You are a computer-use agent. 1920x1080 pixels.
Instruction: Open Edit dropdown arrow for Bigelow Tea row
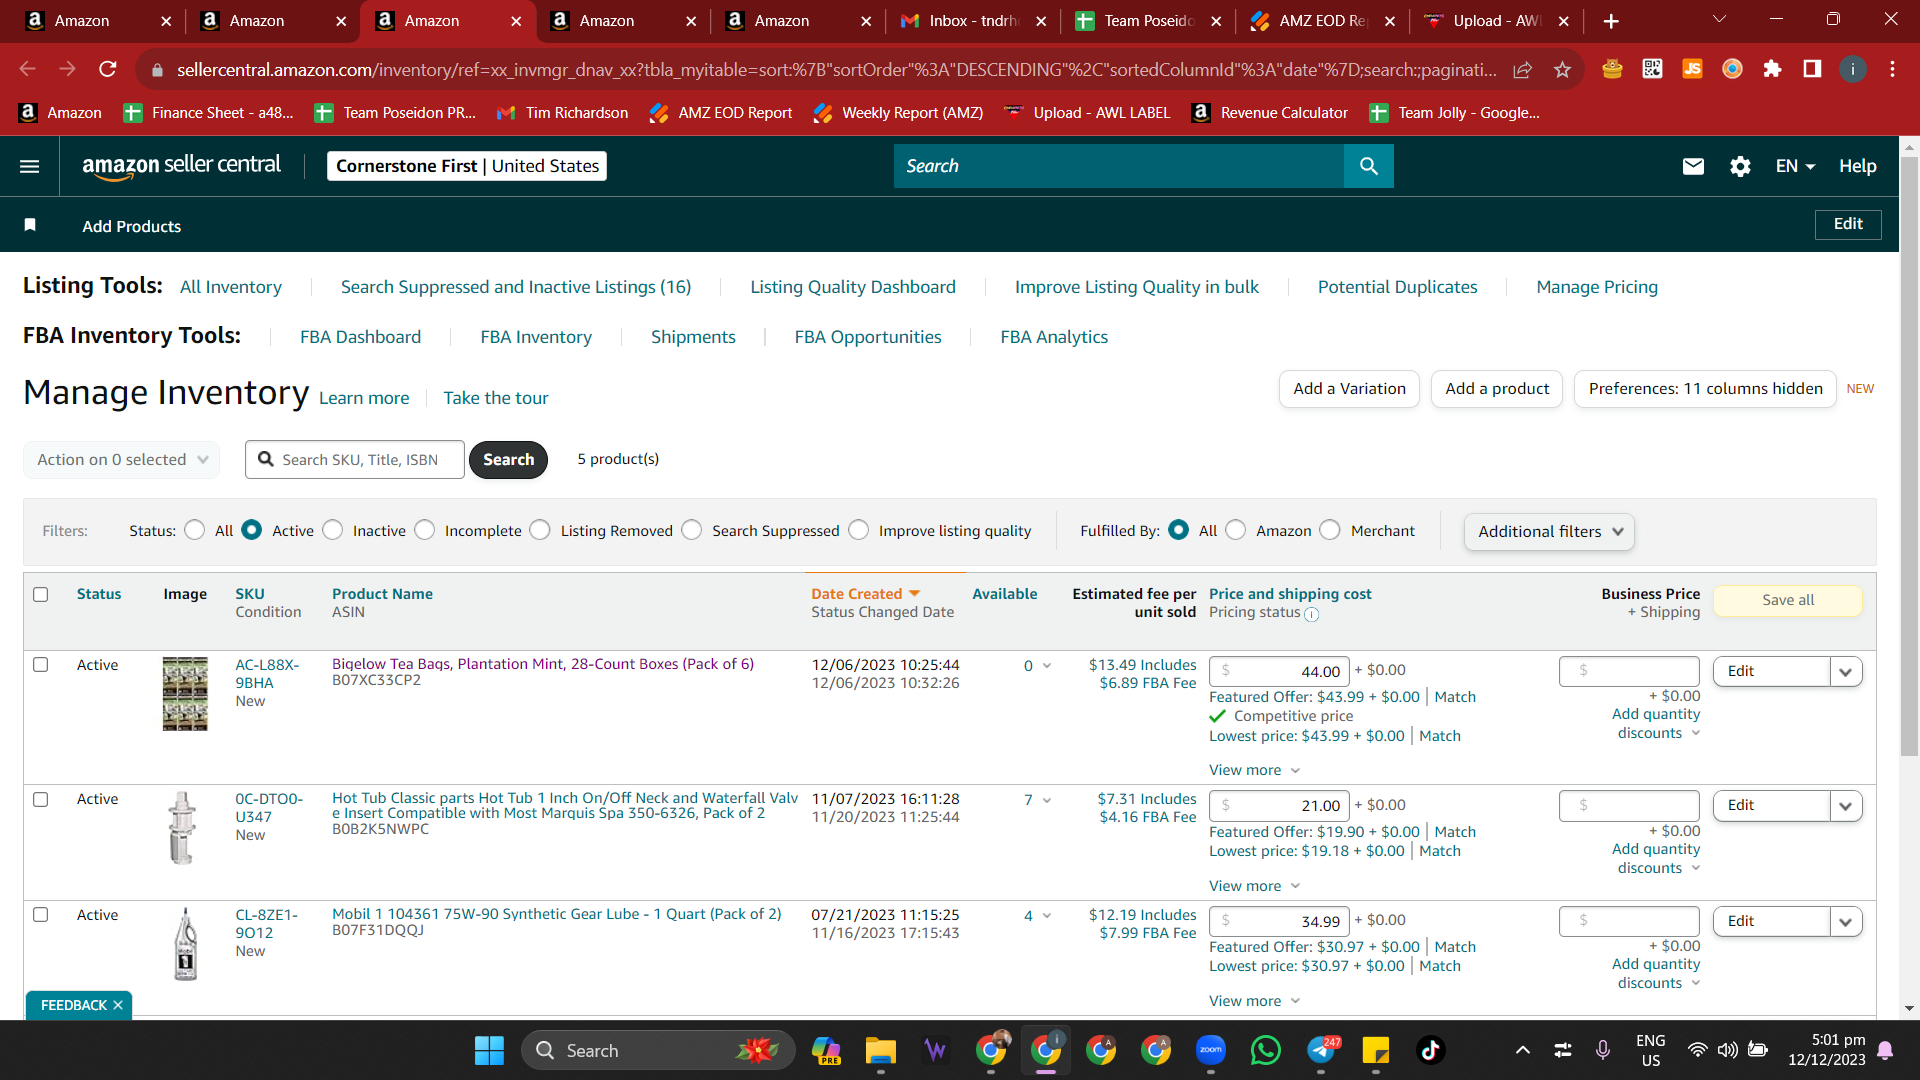1846,672
